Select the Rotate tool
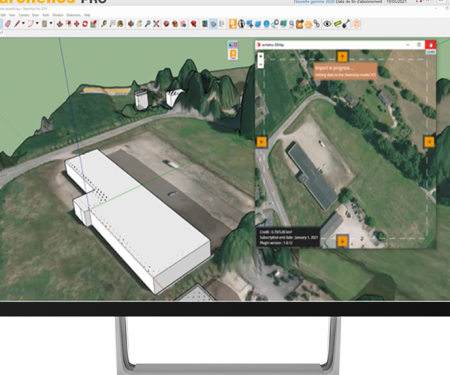This screenshot has width=450, height=375. pyautogui.click(x=85, y=24)
